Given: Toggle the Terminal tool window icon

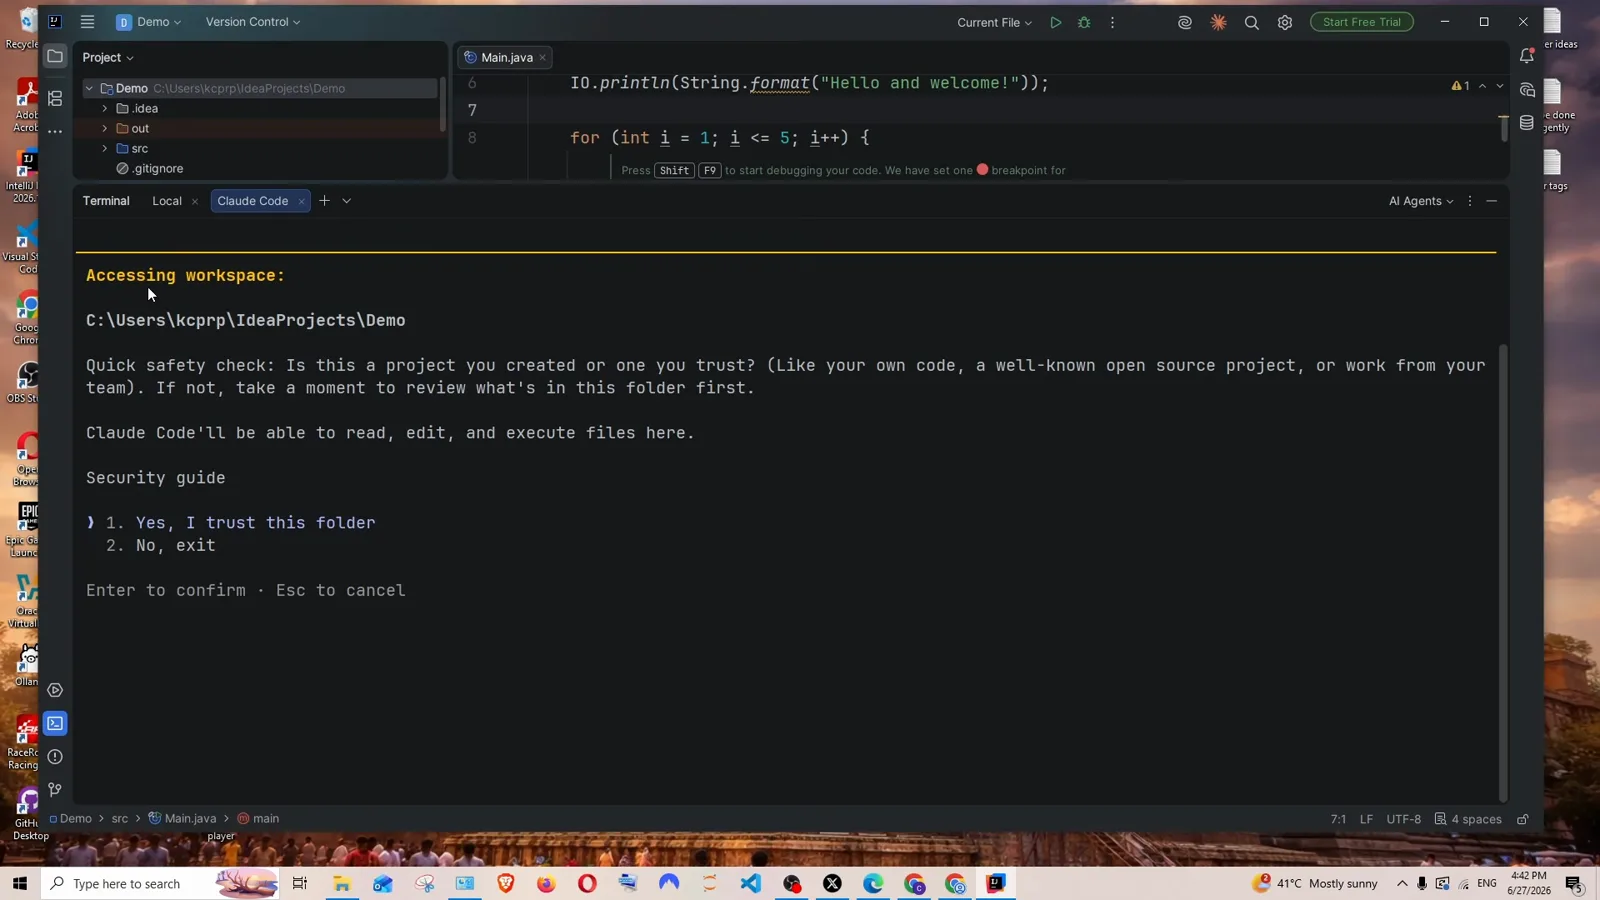Looking at the screenshot, I should click(x=55, y=723).
